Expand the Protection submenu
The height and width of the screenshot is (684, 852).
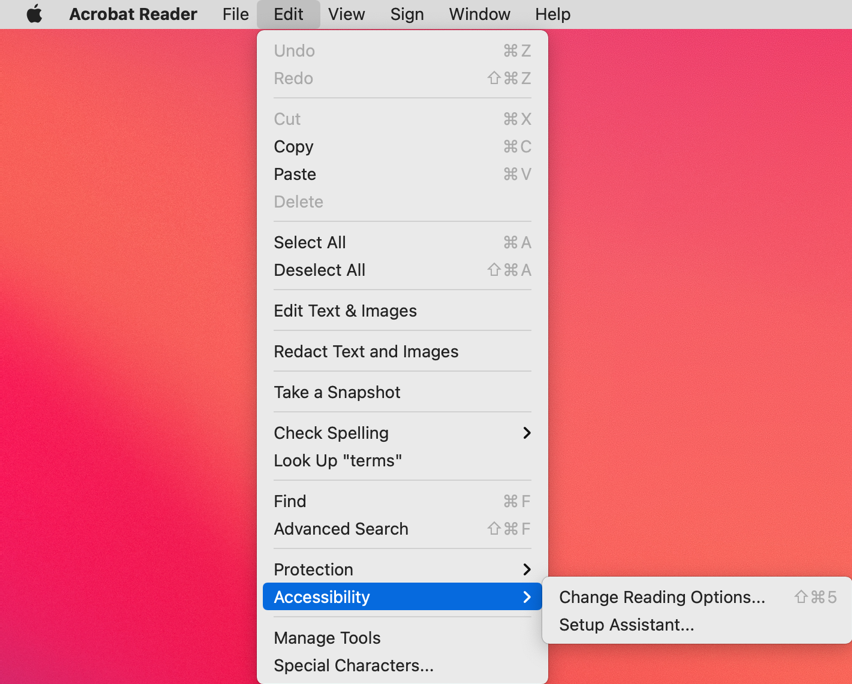[x=402, y=569]
